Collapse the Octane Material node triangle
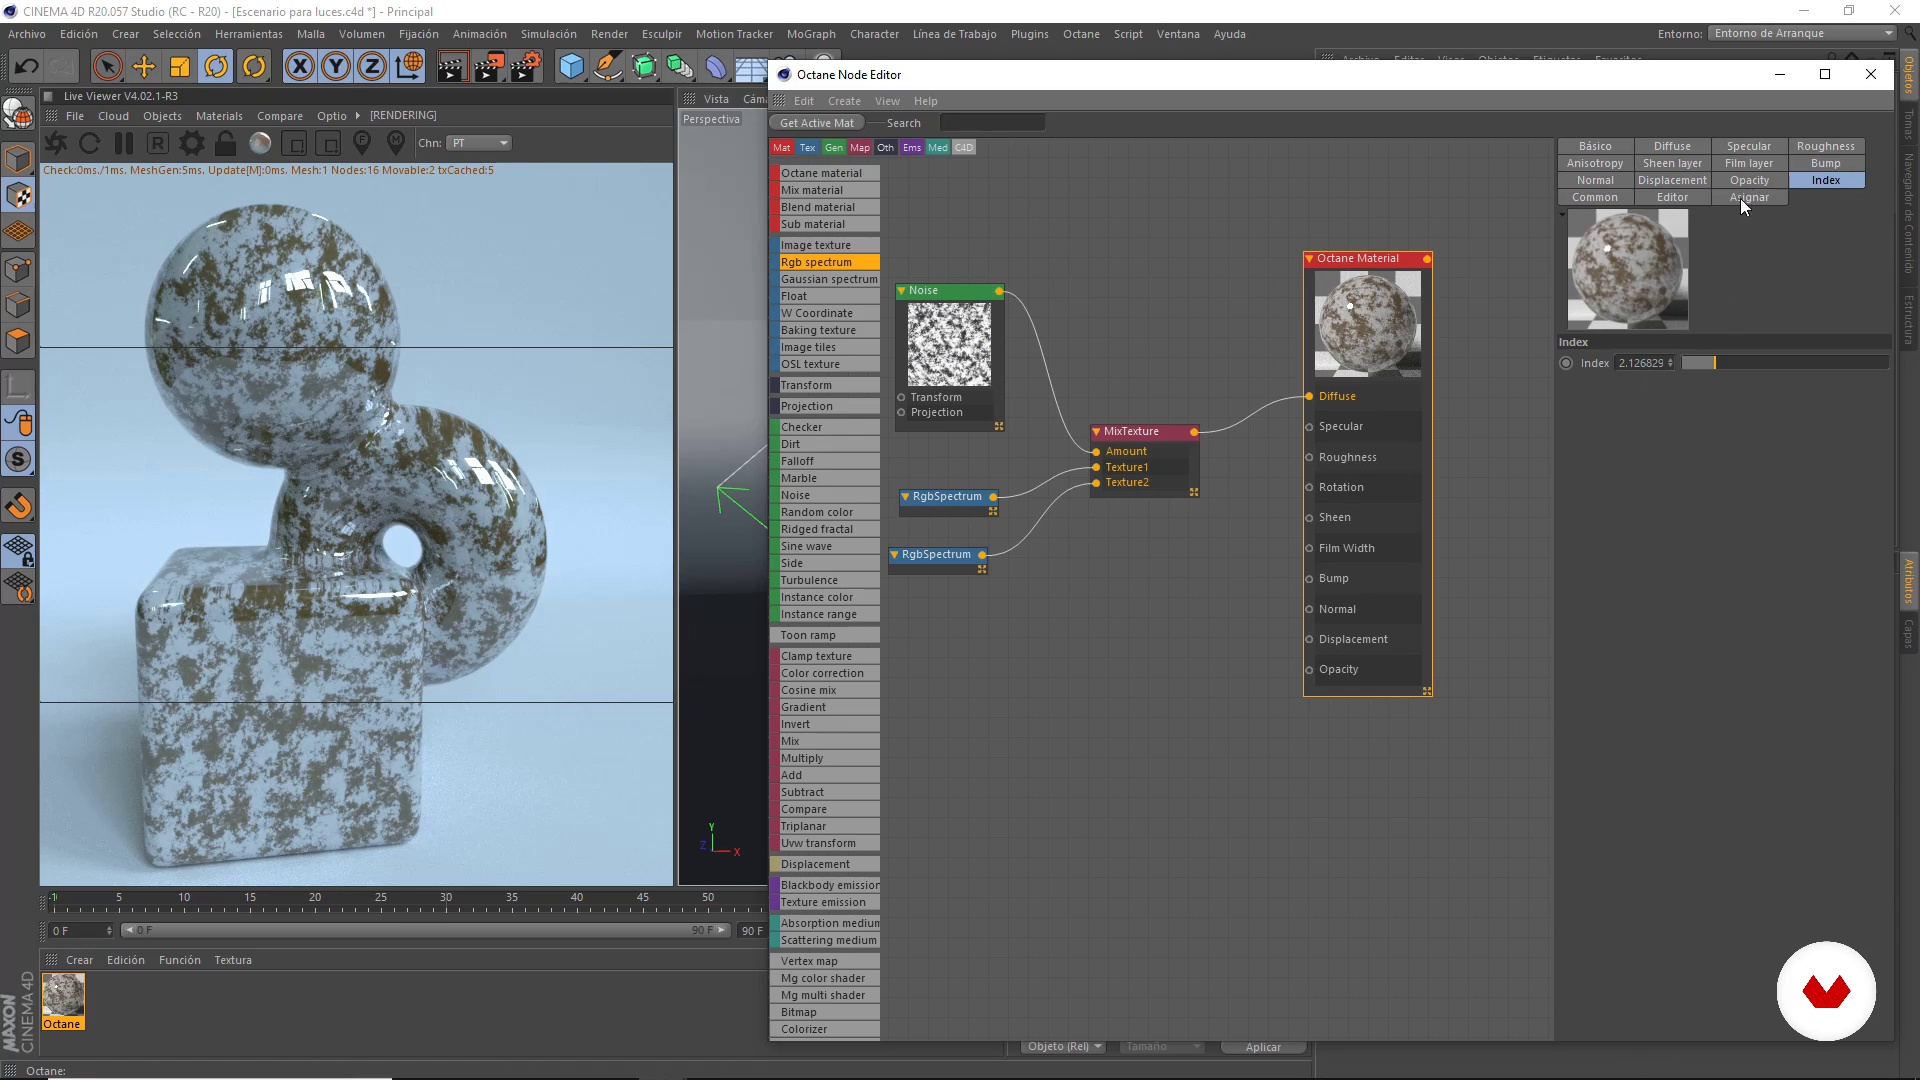 (1310, 259)
